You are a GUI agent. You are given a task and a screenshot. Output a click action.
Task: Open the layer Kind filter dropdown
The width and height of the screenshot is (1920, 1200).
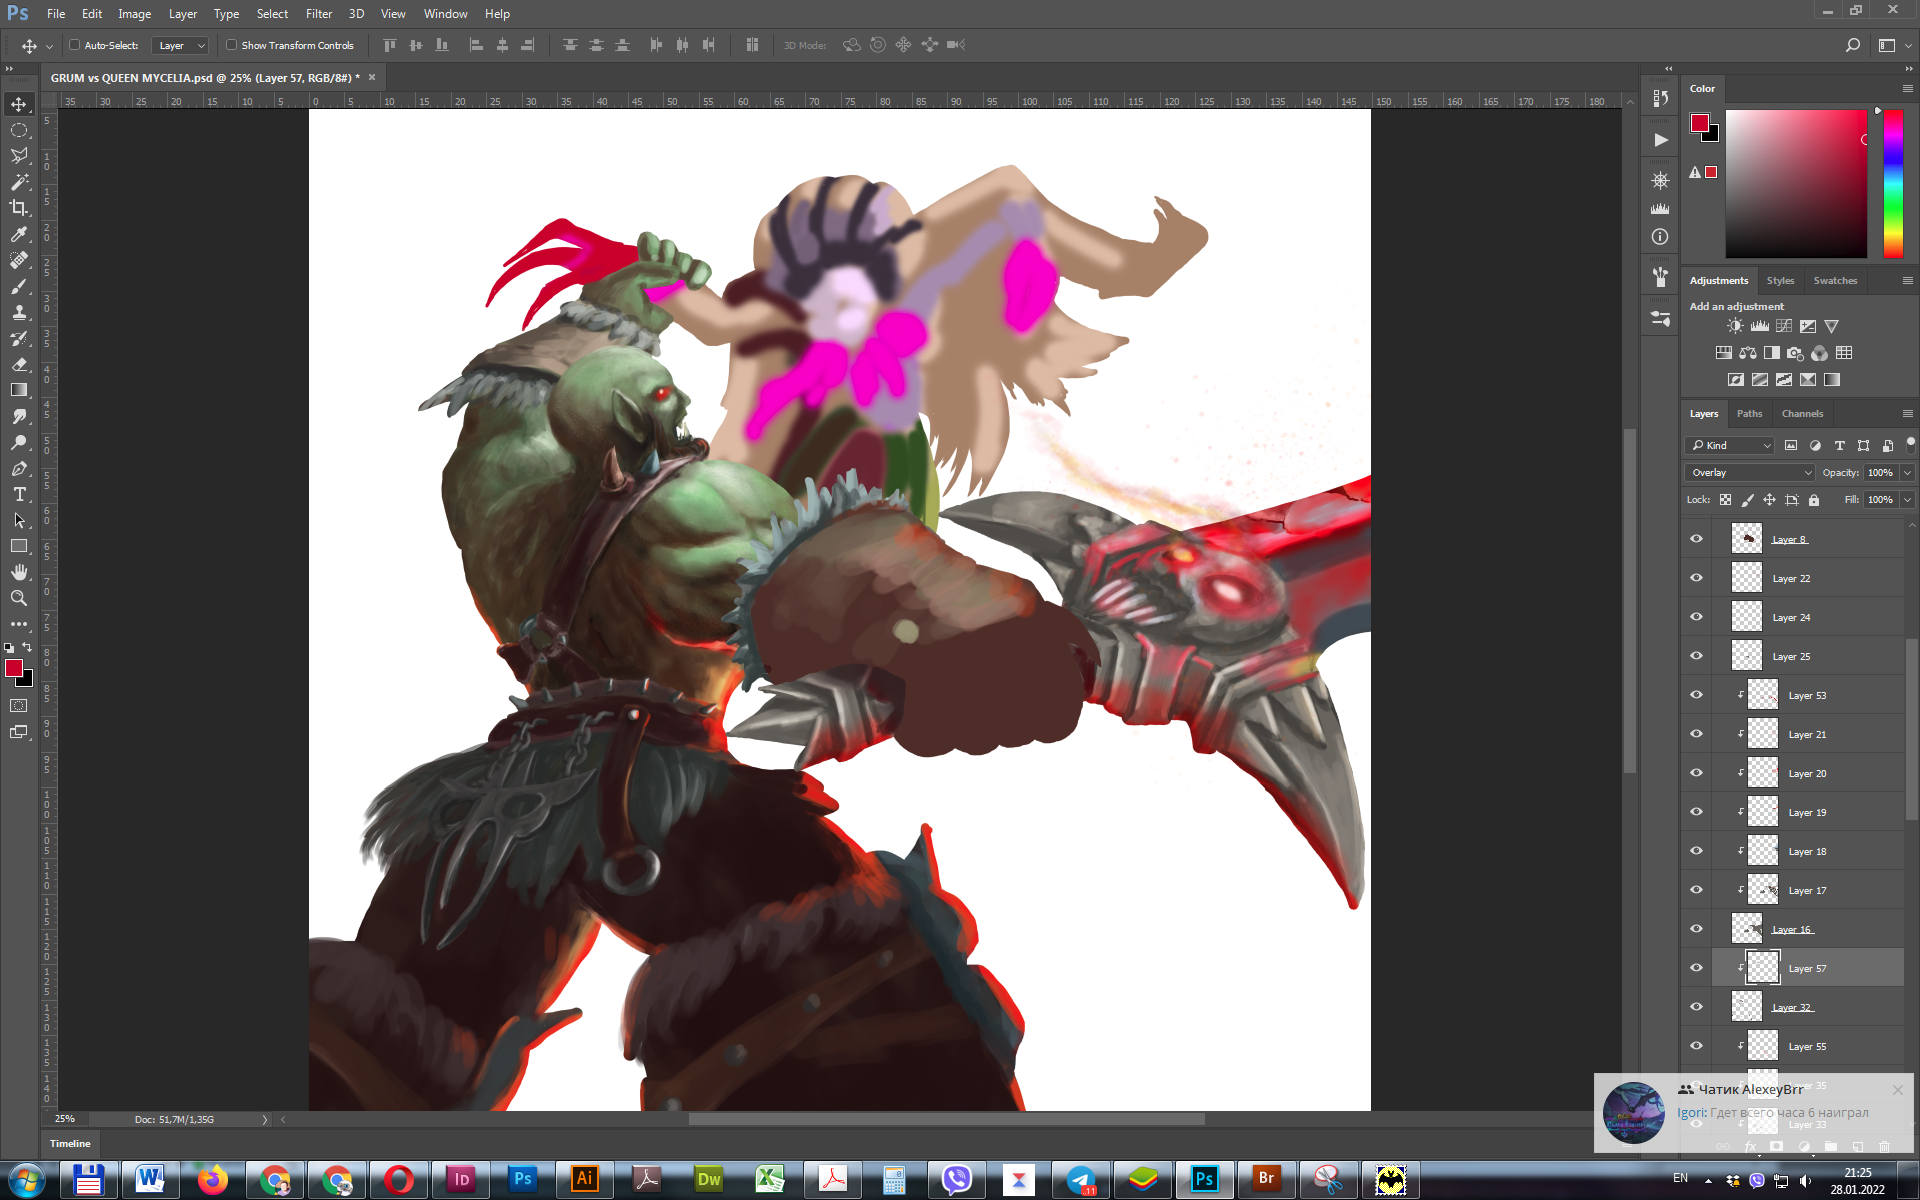1730,446
